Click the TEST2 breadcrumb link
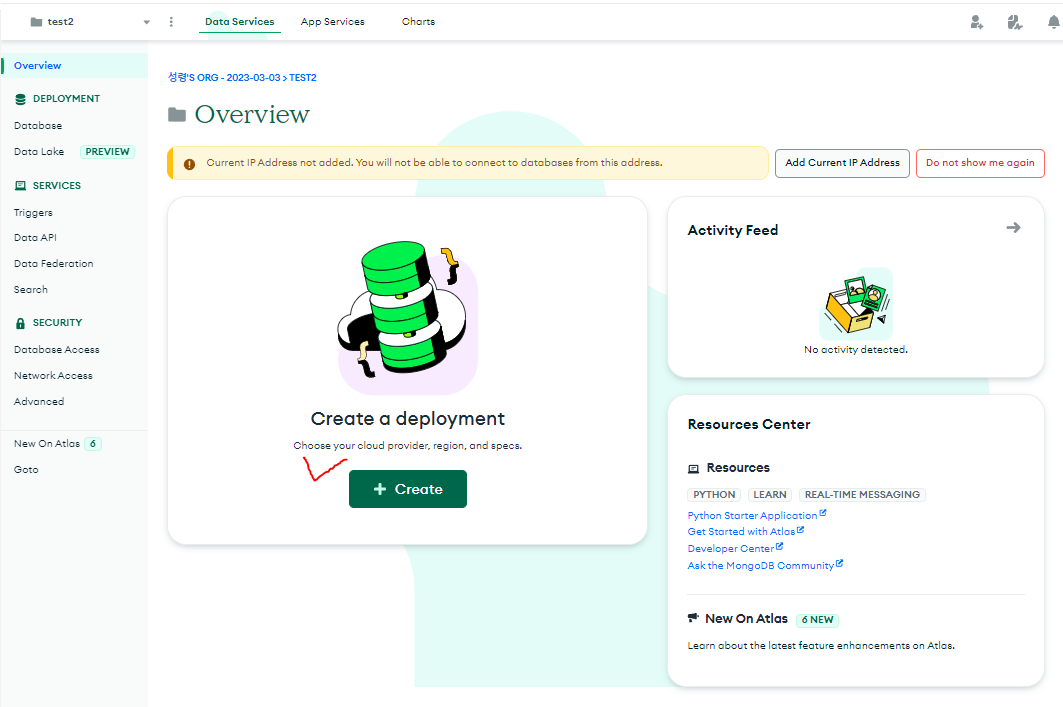Viewport: 1063px width, 707px height. [x=302, y=78]
